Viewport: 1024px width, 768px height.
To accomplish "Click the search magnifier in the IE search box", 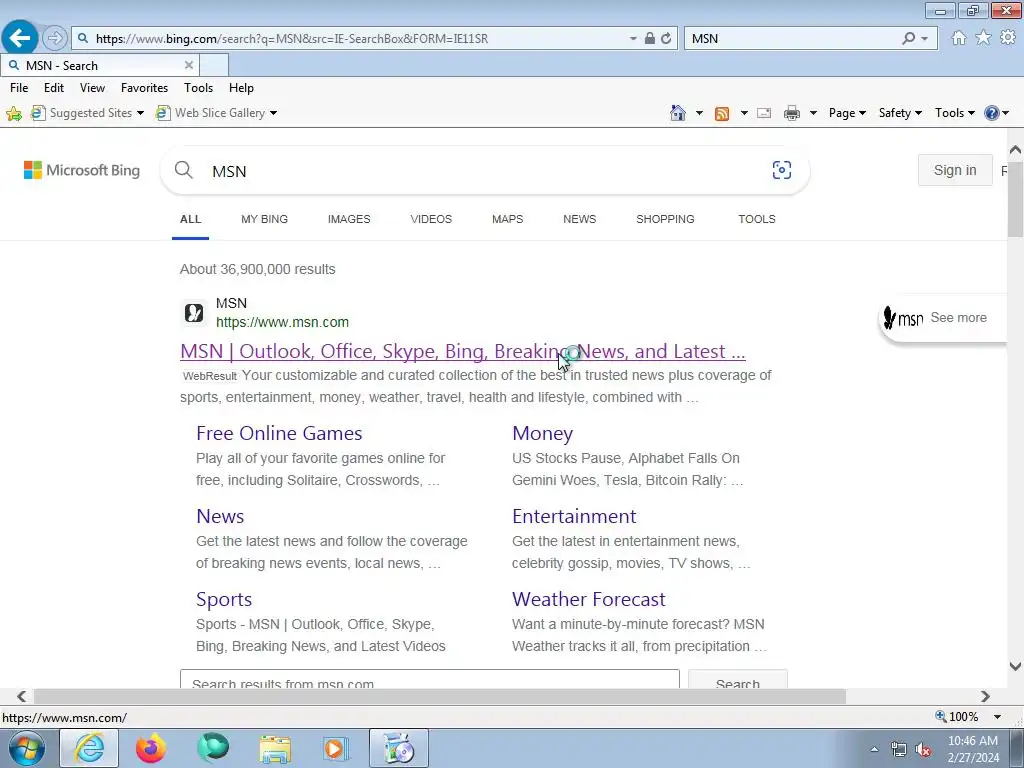I will pos(908,39).
